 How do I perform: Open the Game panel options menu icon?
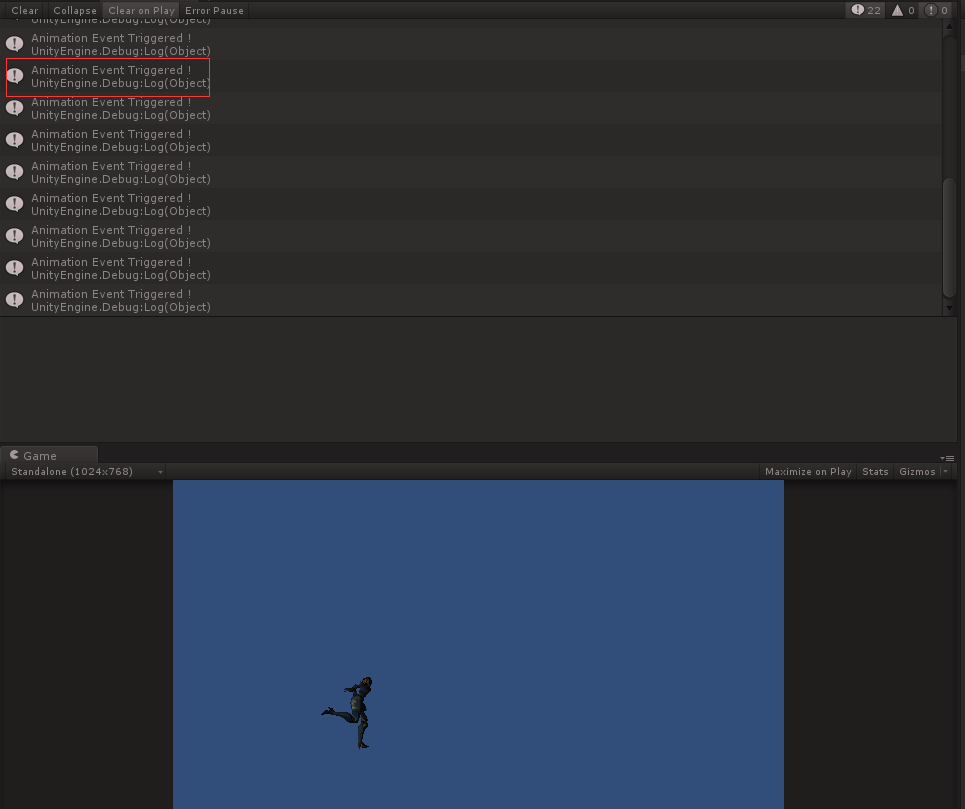tap(947, 458)
